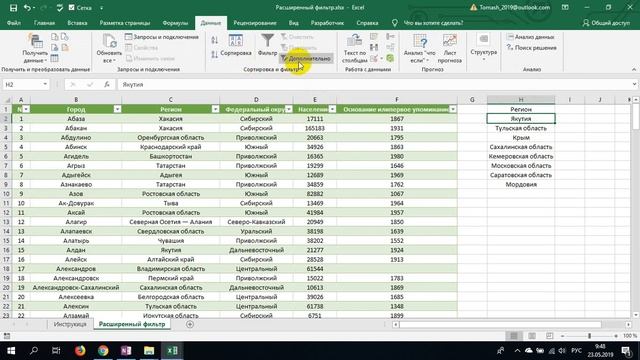Open the Сортировка dialog
640x360 pixels.
[236, 45]
